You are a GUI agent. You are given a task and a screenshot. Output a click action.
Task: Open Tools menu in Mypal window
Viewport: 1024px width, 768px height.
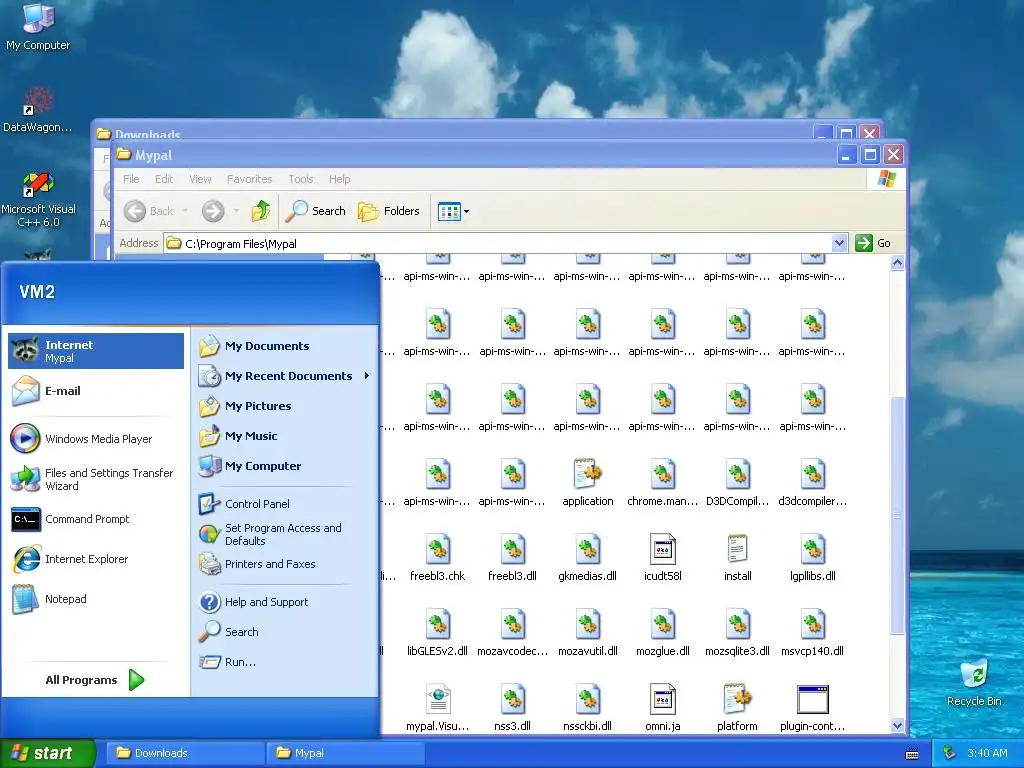[x=301, y=179]
